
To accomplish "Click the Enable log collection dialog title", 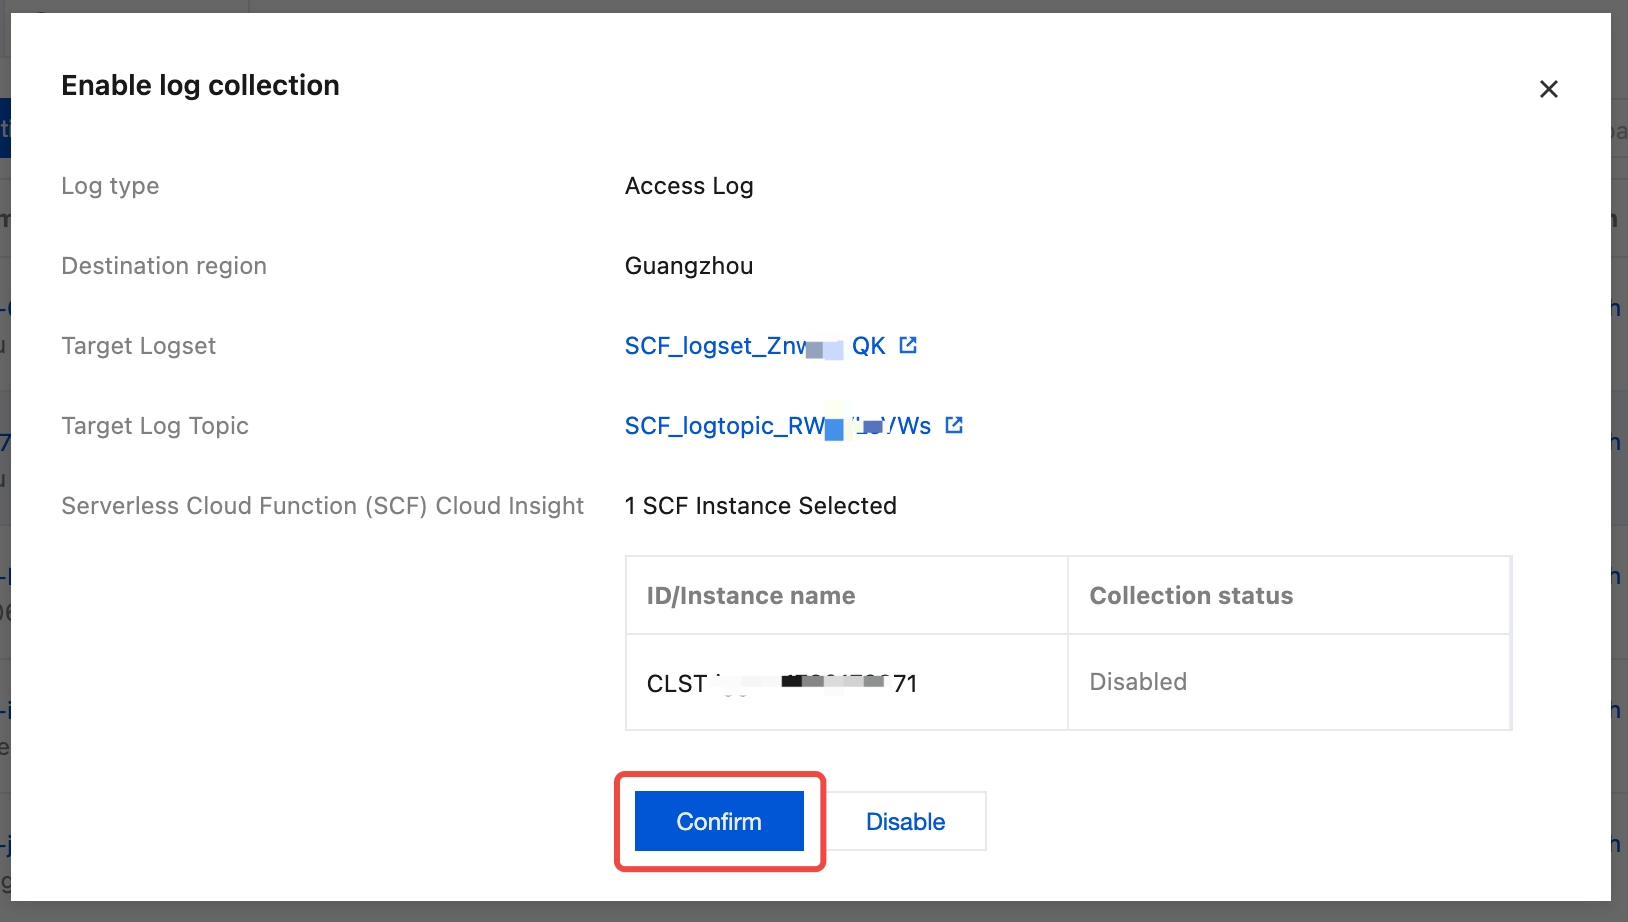I will pyautogui.click(x=200, y=86).
